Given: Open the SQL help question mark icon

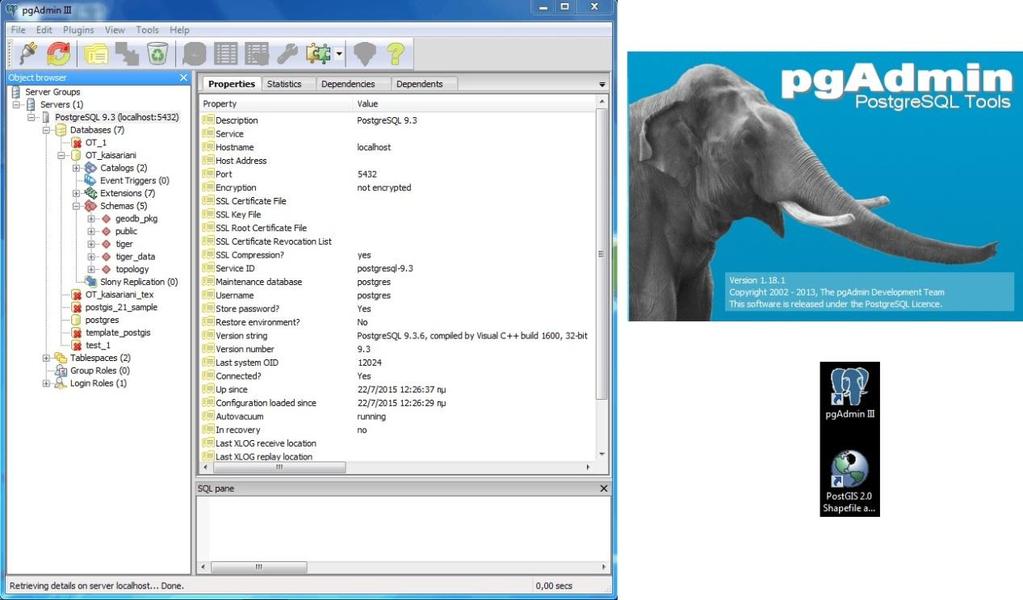Looking at the screenshot, I should pyautogui.click(x=395, y=53).
